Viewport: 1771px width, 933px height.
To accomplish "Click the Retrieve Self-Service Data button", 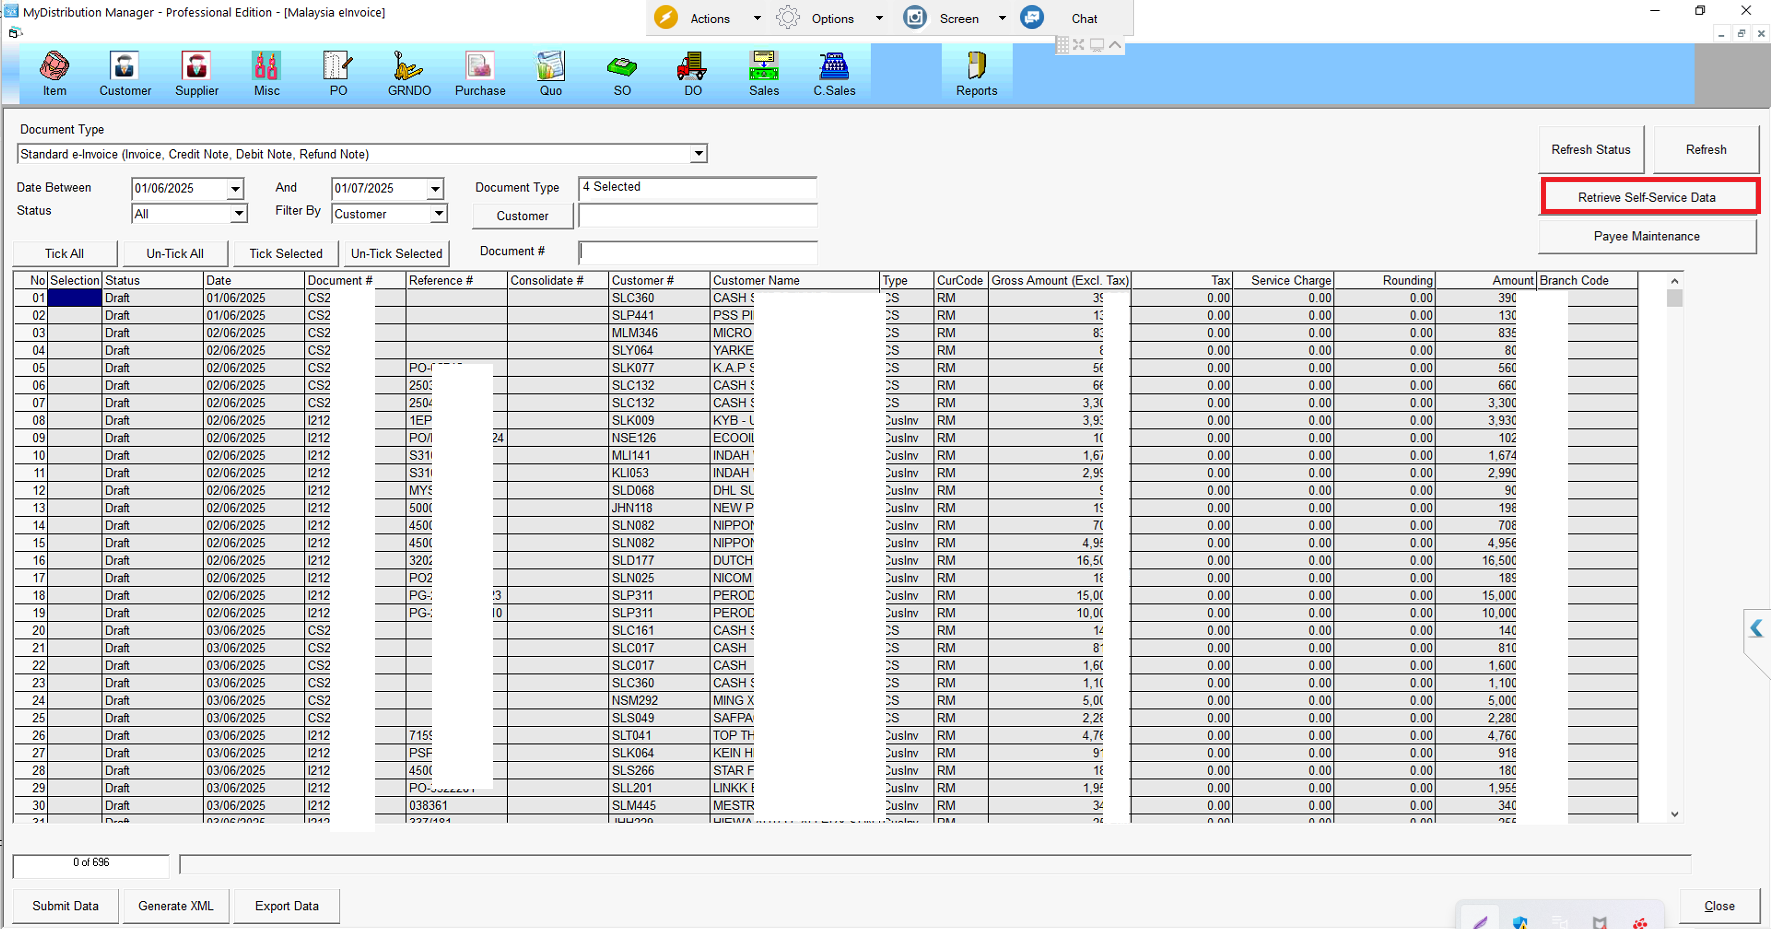I will point(1647,197).
